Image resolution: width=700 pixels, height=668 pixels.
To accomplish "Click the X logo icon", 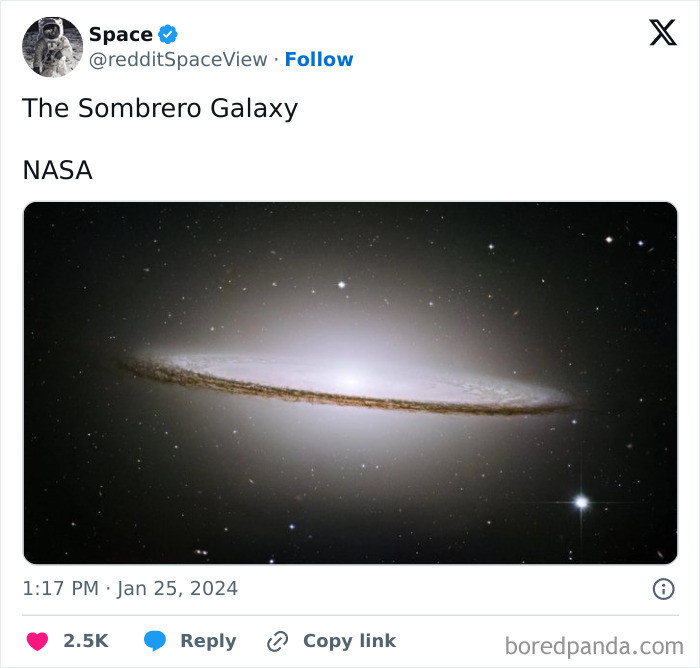I will coord(663,32).
